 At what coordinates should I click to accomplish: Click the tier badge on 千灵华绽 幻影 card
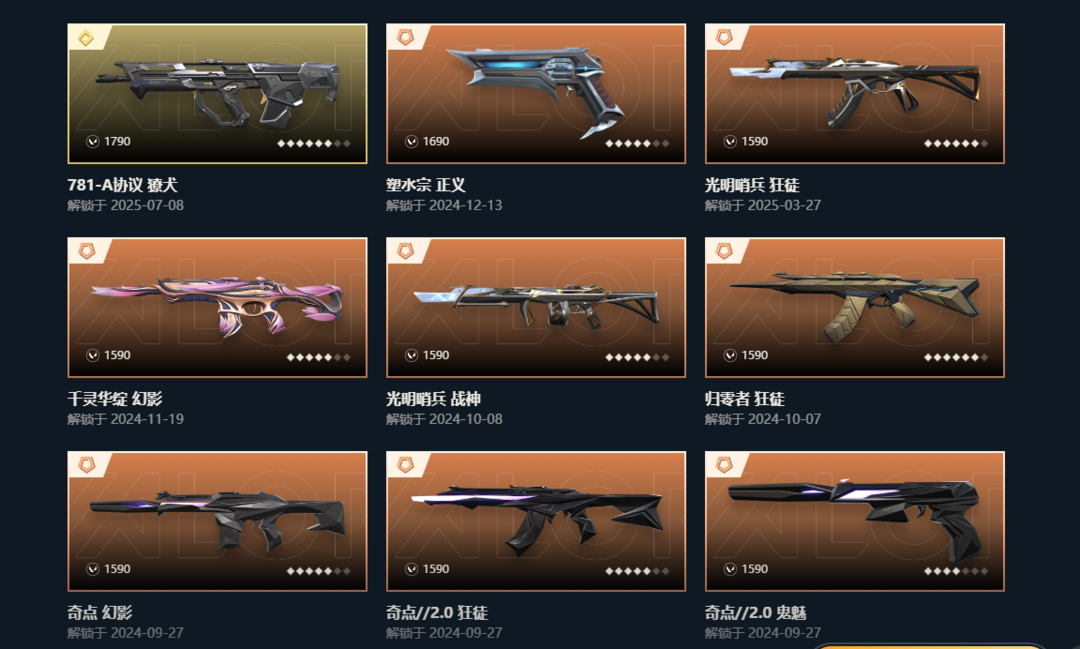[x=86, y=251]
